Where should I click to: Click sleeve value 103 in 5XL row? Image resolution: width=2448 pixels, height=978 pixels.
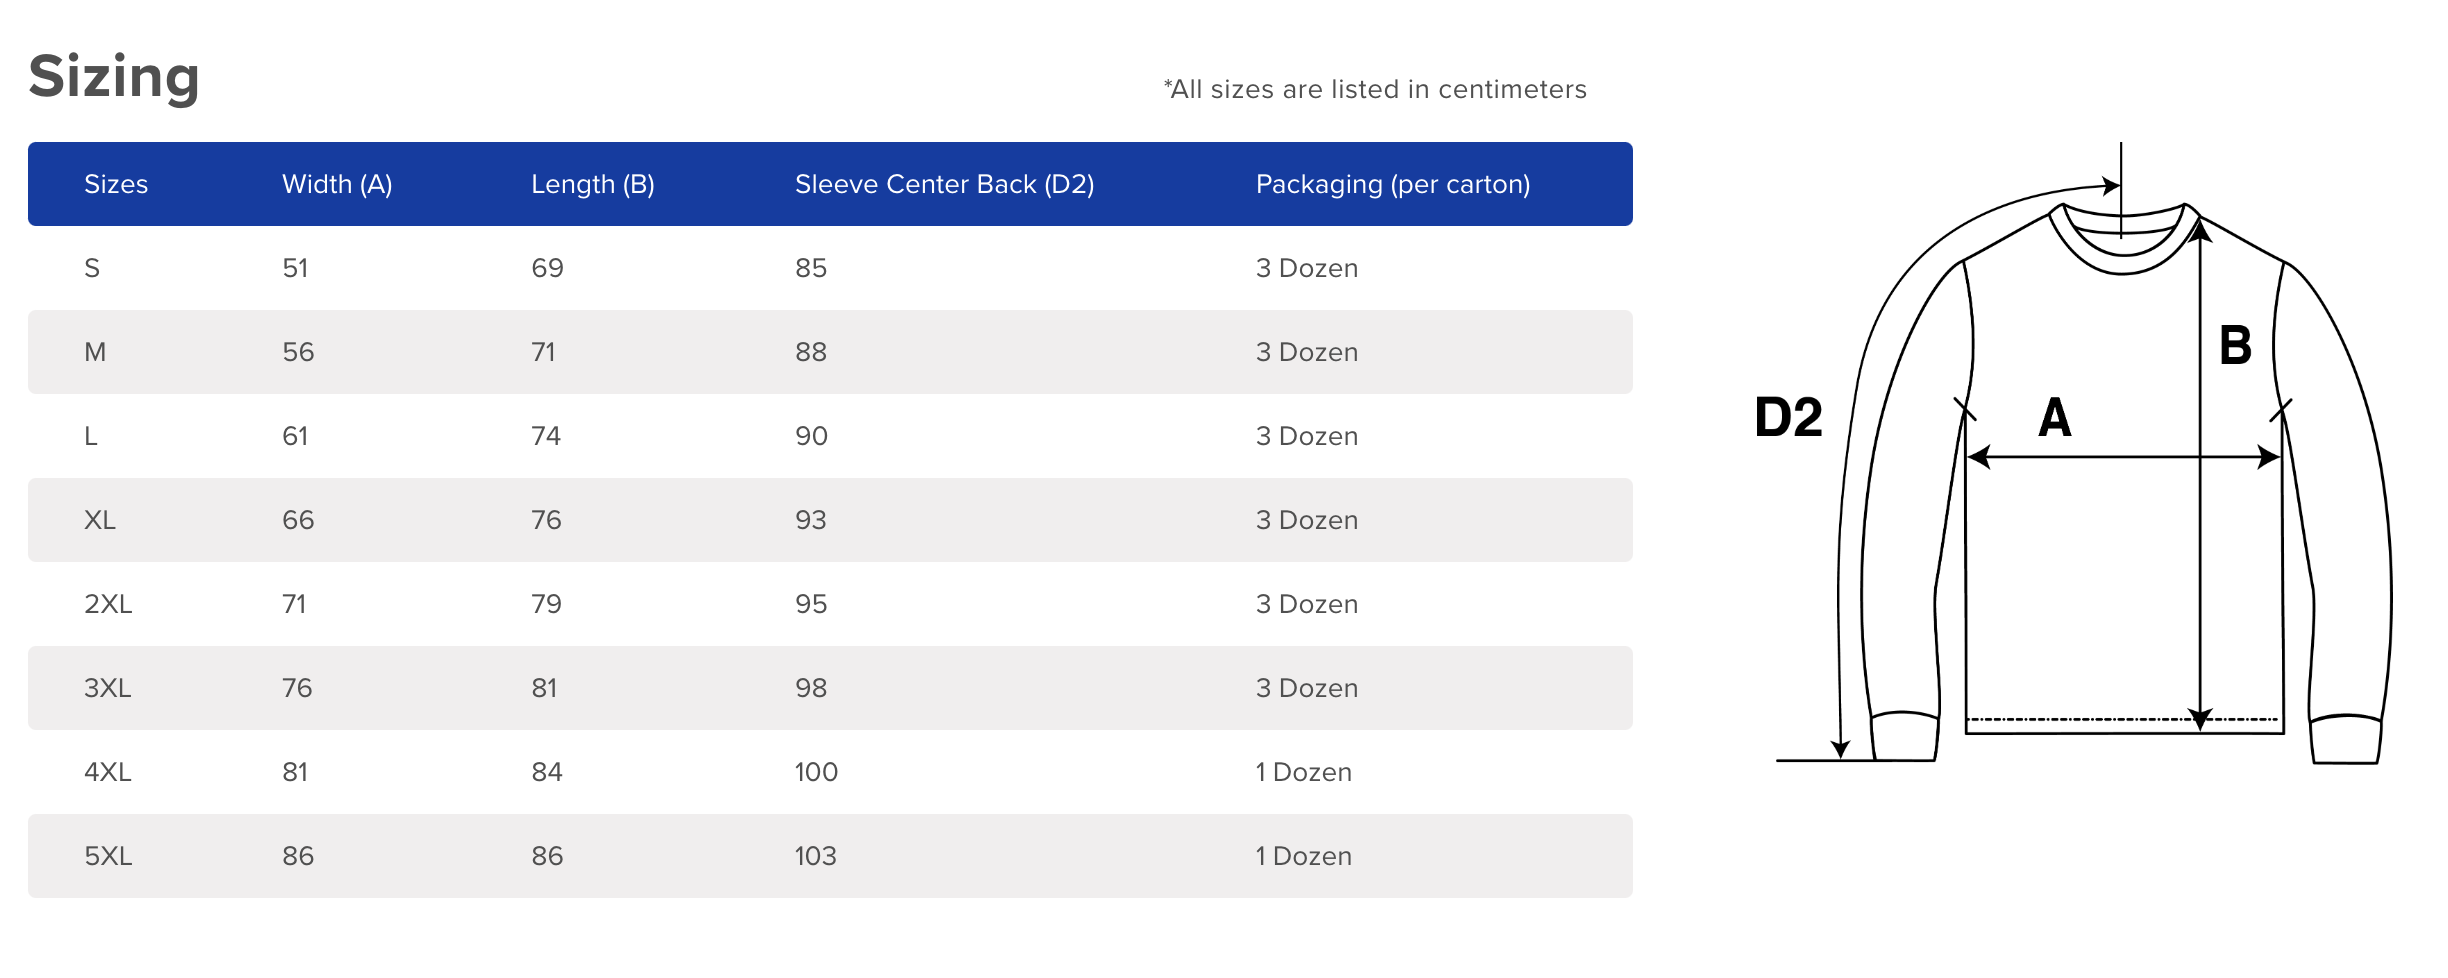coord(815,856)
